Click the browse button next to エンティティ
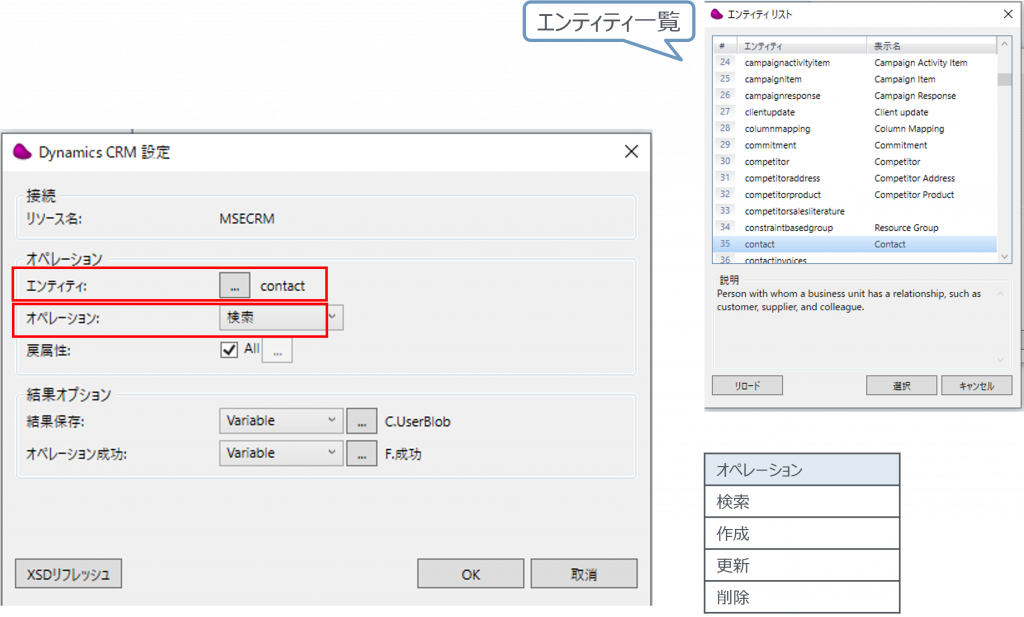 [x=234, y=286]
